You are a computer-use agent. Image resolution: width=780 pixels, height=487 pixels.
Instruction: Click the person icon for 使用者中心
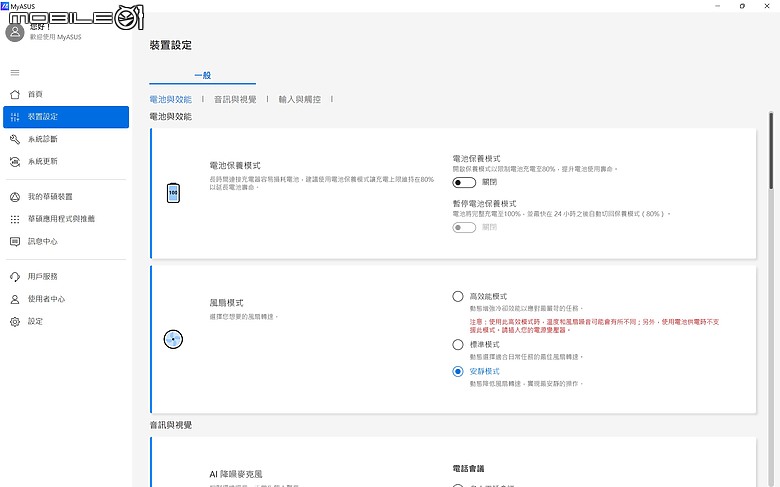point(15,299)
